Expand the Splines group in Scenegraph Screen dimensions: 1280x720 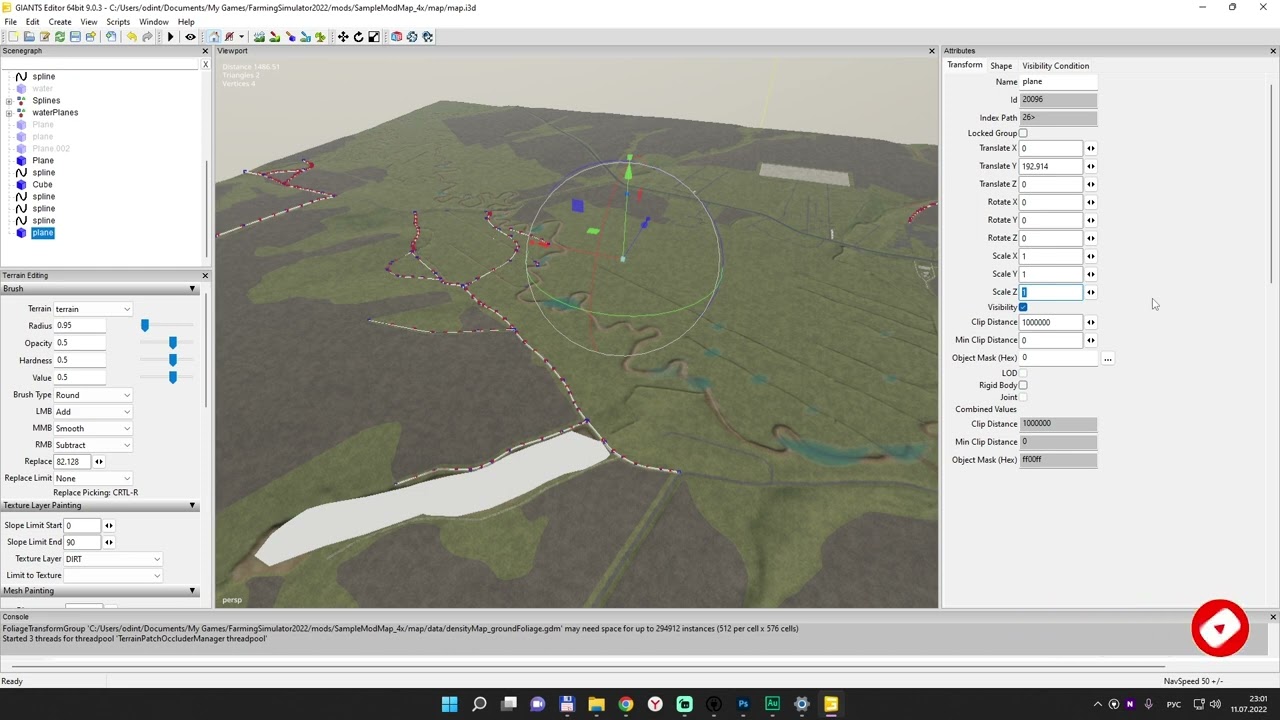[9, 101]
